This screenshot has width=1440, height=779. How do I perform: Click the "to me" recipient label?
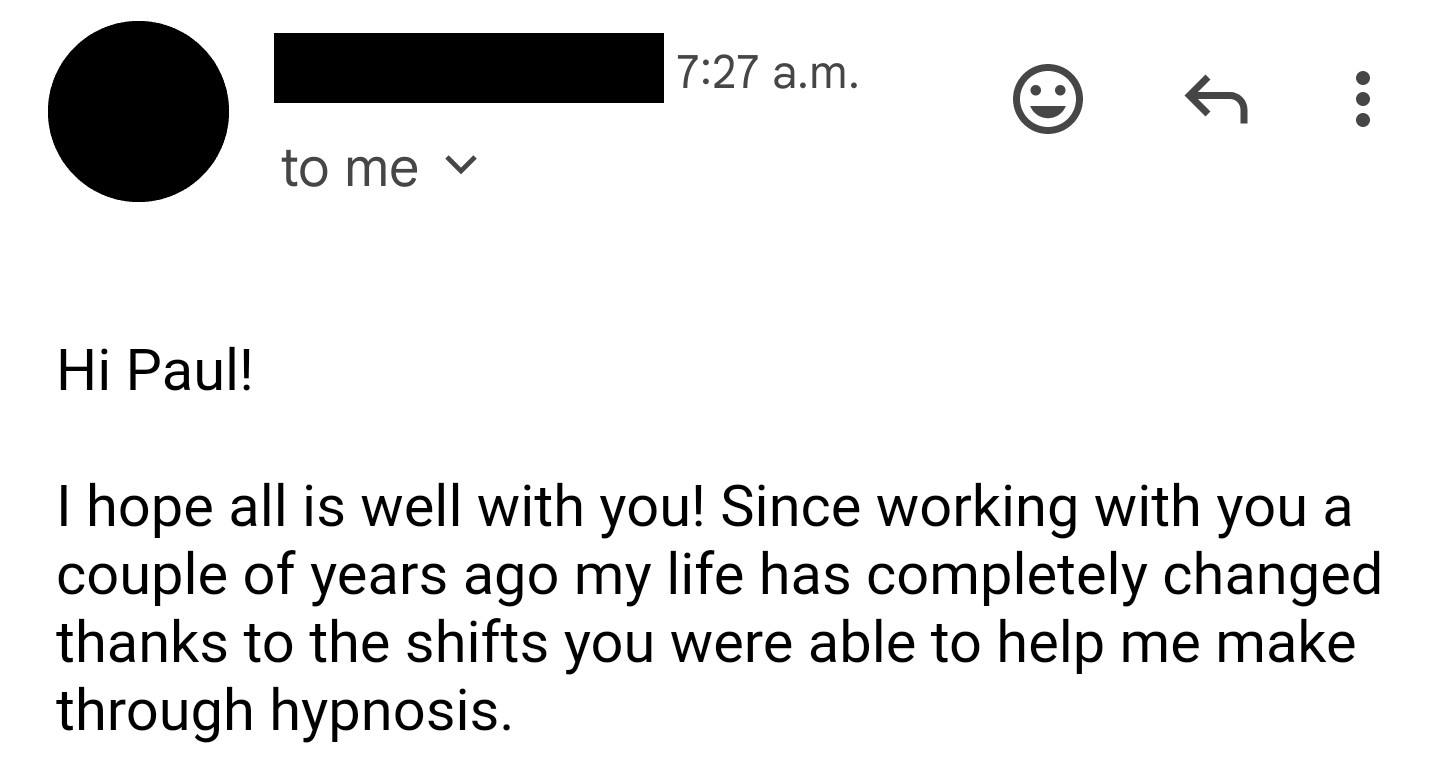click(x=349, y=168)
